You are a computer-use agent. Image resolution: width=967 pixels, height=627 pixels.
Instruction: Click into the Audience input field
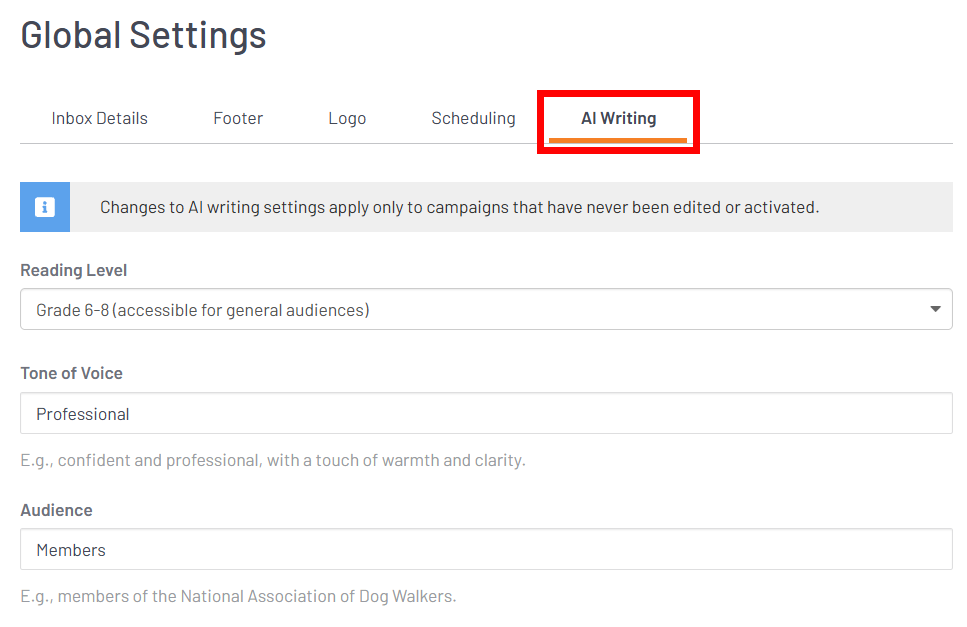coord(486,549)
